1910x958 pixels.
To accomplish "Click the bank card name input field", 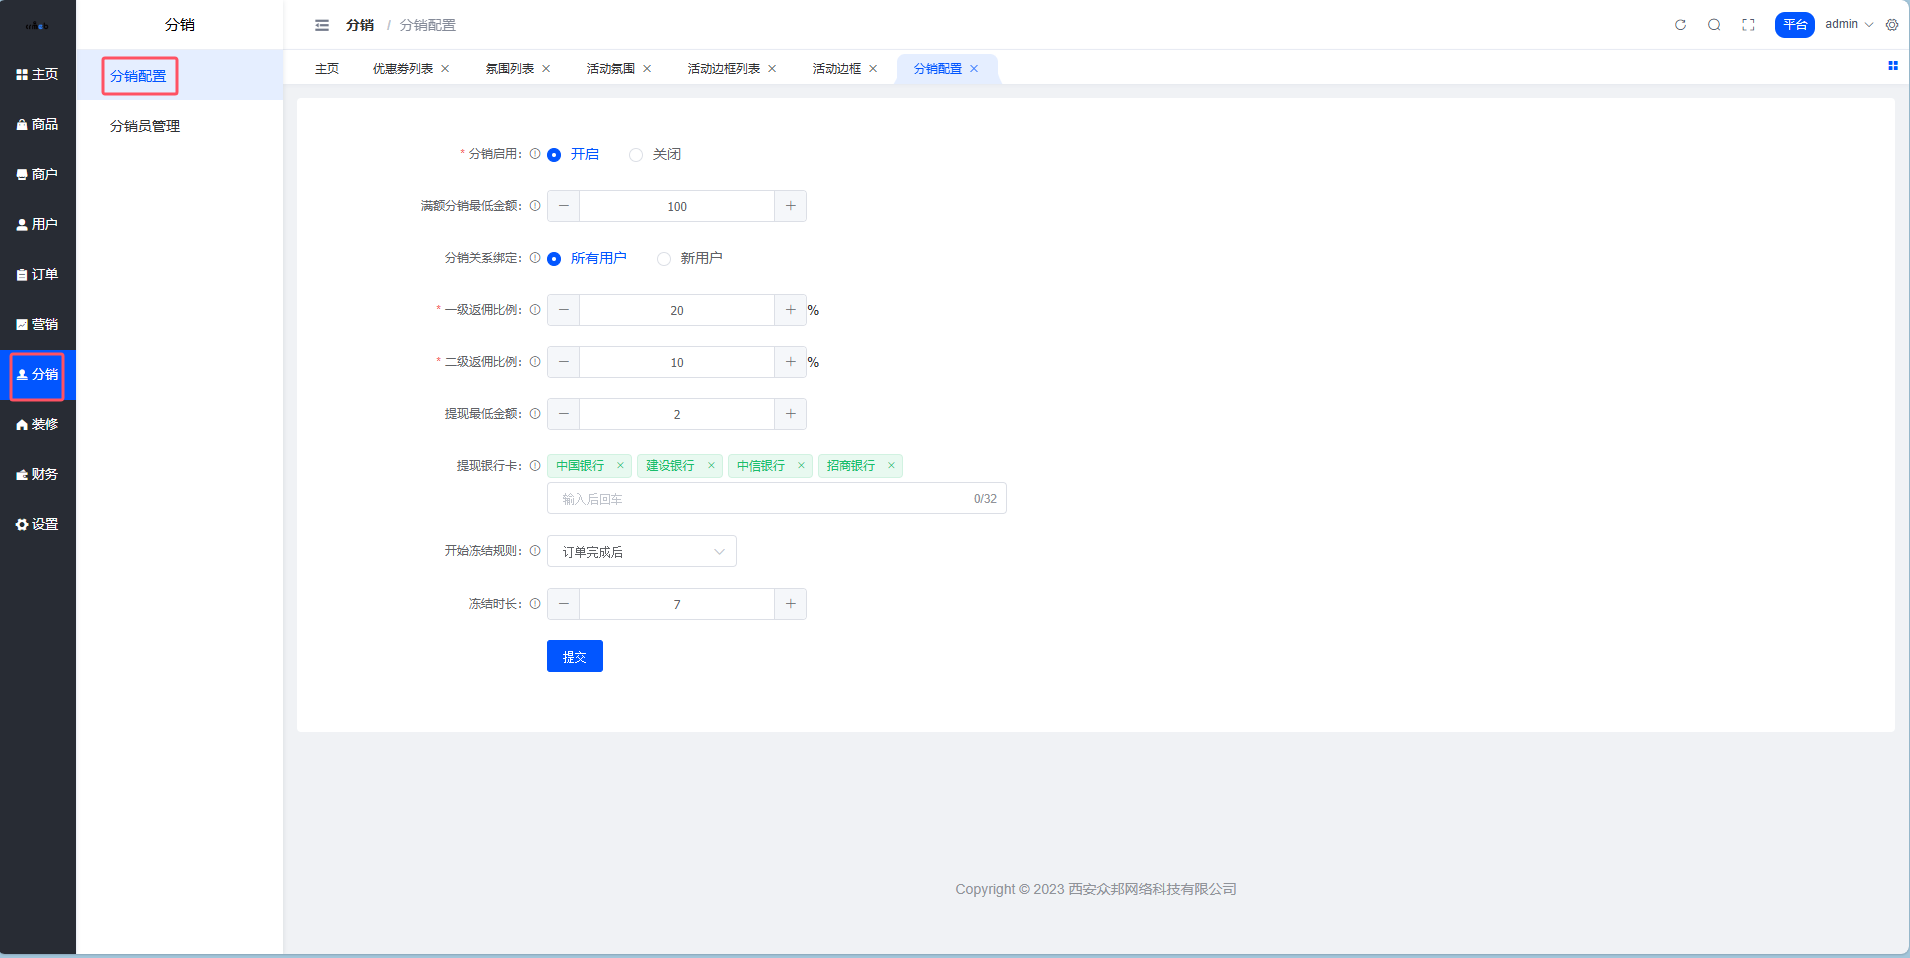I will (x=760, y=499).
